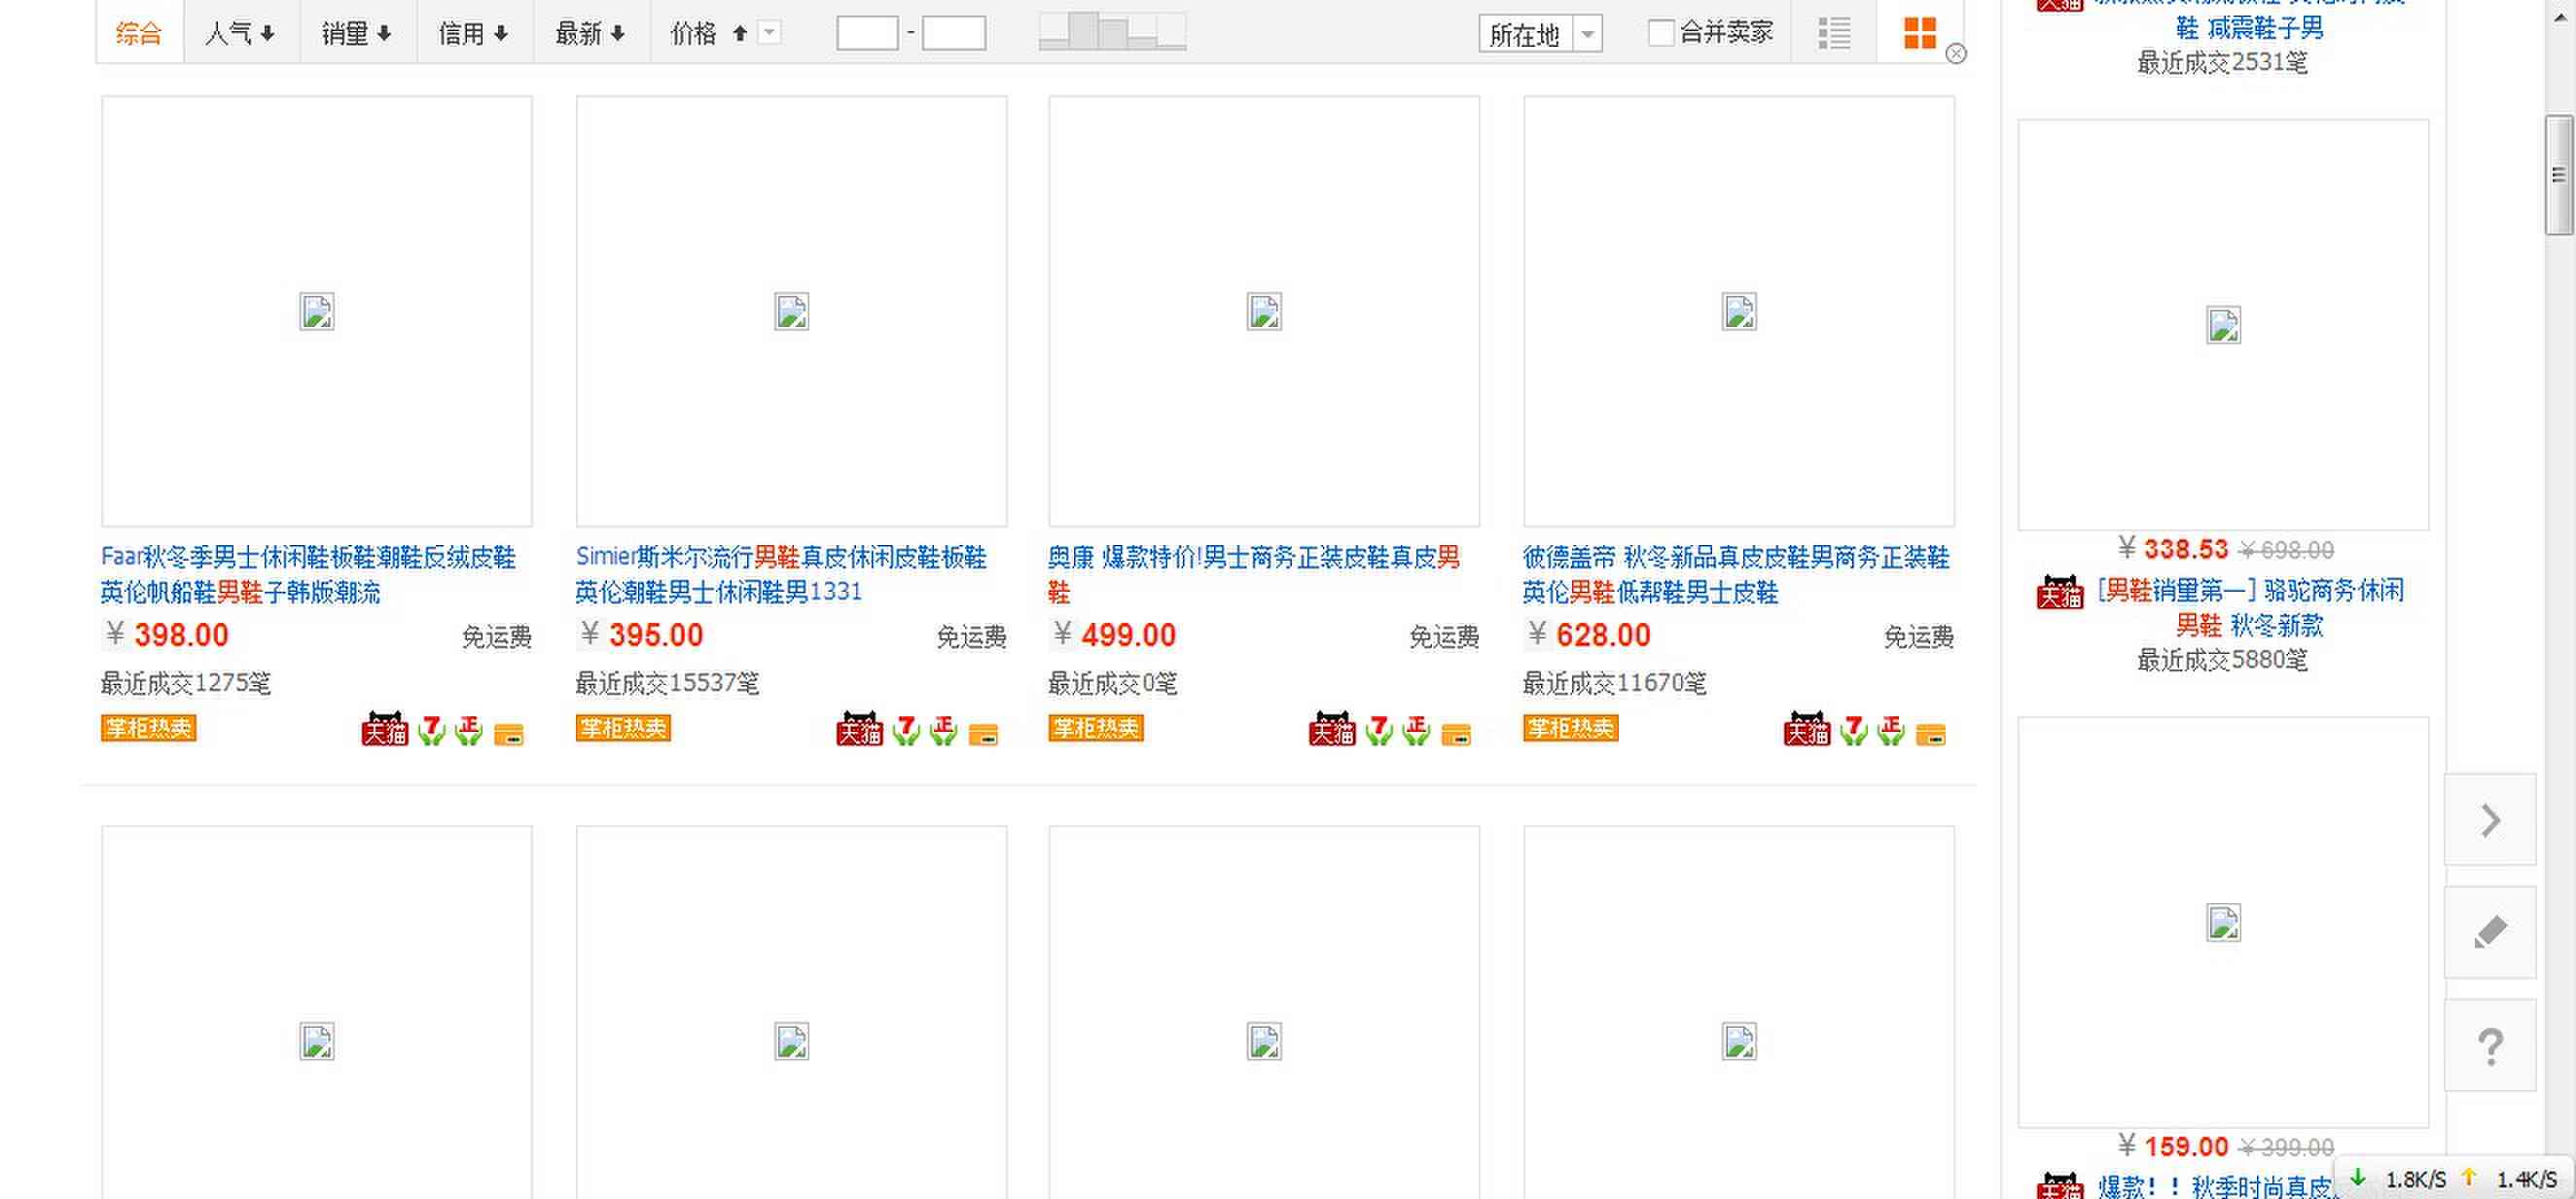Open the 彼德盖帝 秋冬新品真皮皮鞋 title link
Viewport: 2576px width, 1199px height.
[x=1736, y=574]
